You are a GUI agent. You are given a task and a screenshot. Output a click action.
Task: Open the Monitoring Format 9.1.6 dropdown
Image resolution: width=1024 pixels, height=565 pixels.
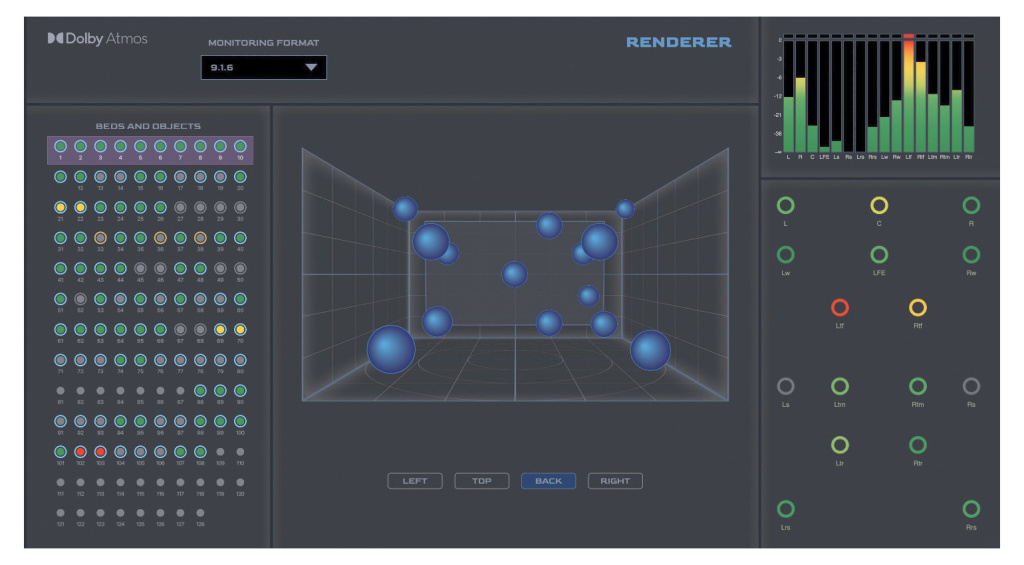[263, 67]
